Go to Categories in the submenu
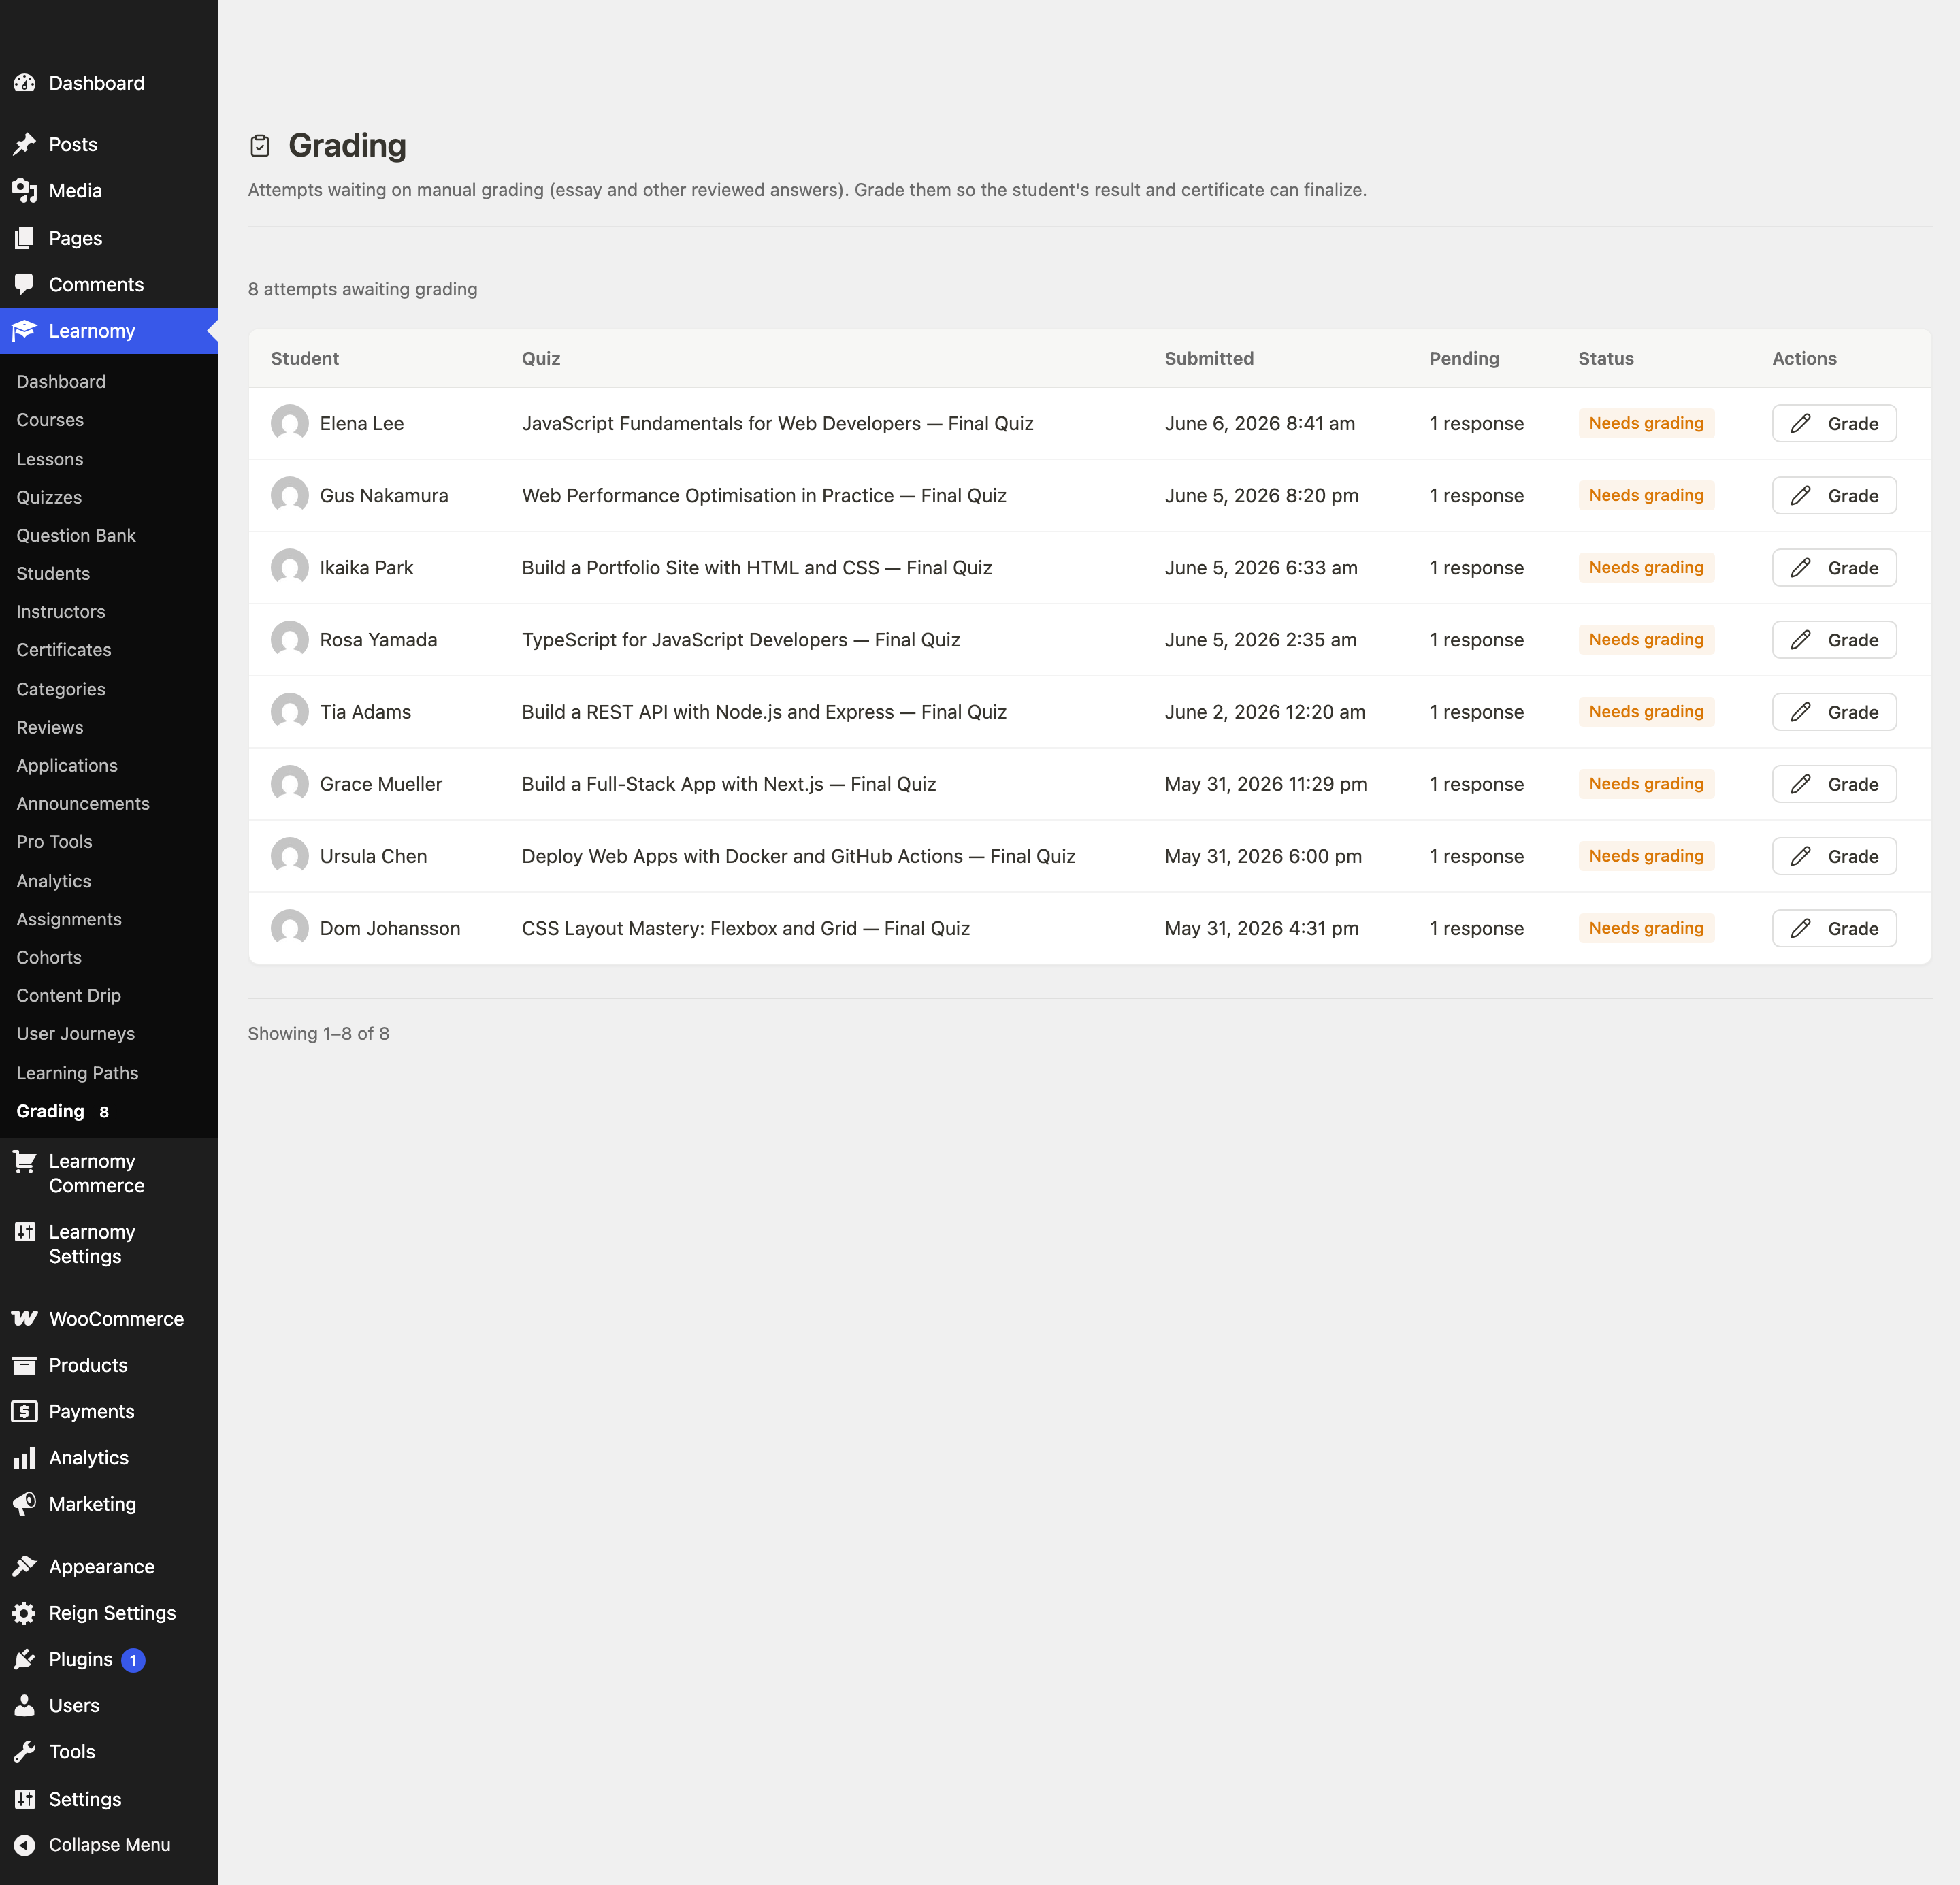The width and height of the screenshot is (1960, 1885). click(61, 689)
